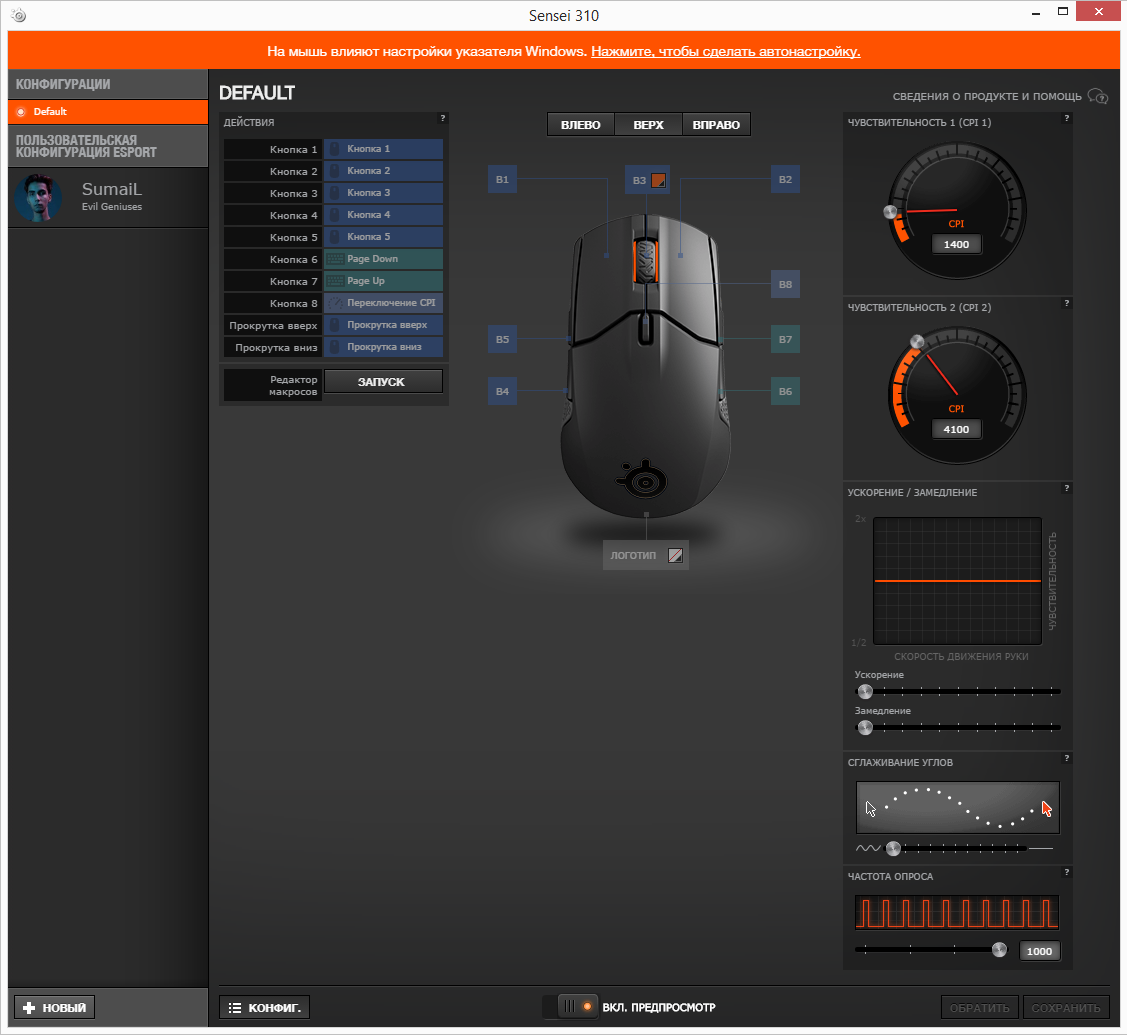Open help for Ускорение / Замедление

point(1067,488)
